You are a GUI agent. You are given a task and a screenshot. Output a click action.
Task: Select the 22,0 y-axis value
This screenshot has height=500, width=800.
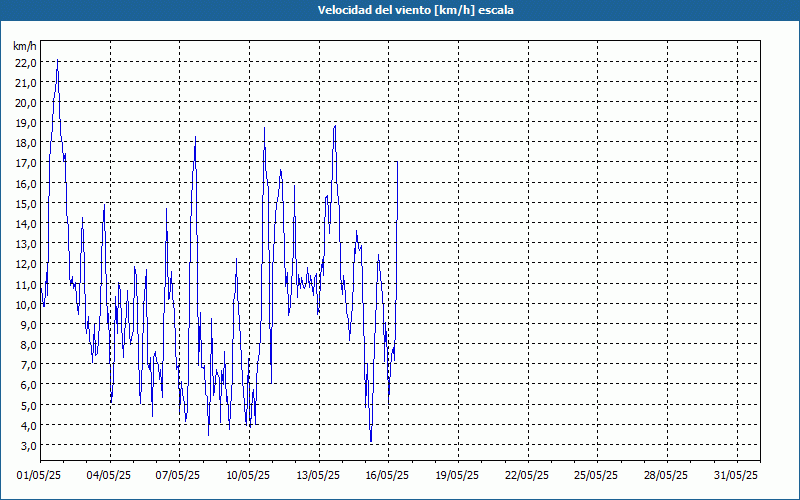26,62
